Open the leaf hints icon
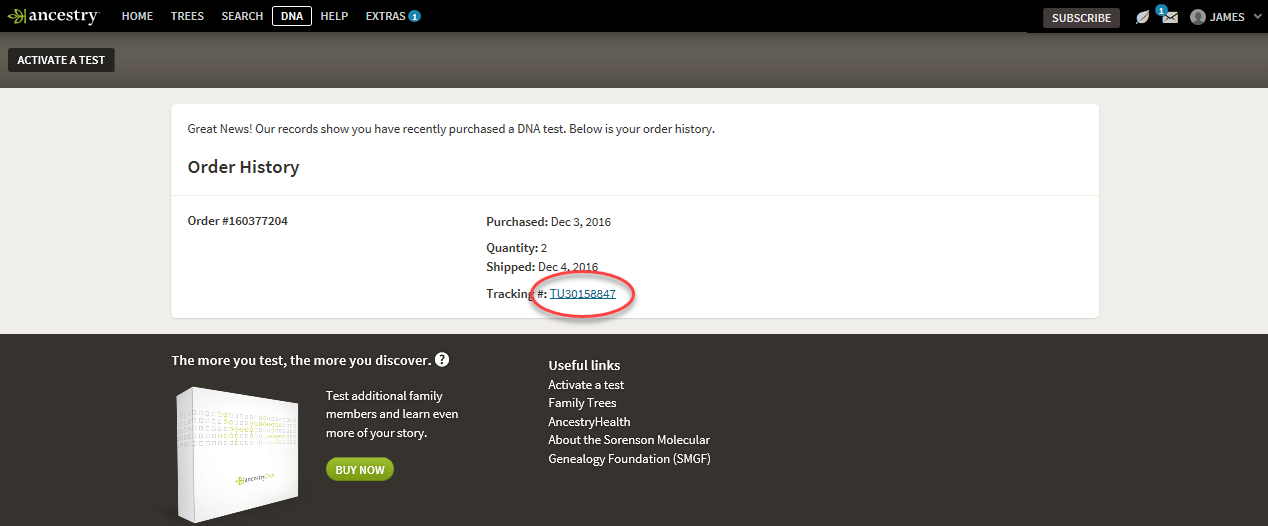 [x=1143, y=17]
